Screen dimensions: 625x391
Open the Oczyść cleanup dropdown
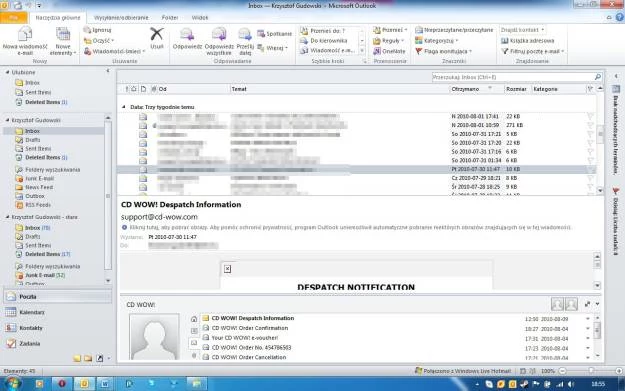99,41
